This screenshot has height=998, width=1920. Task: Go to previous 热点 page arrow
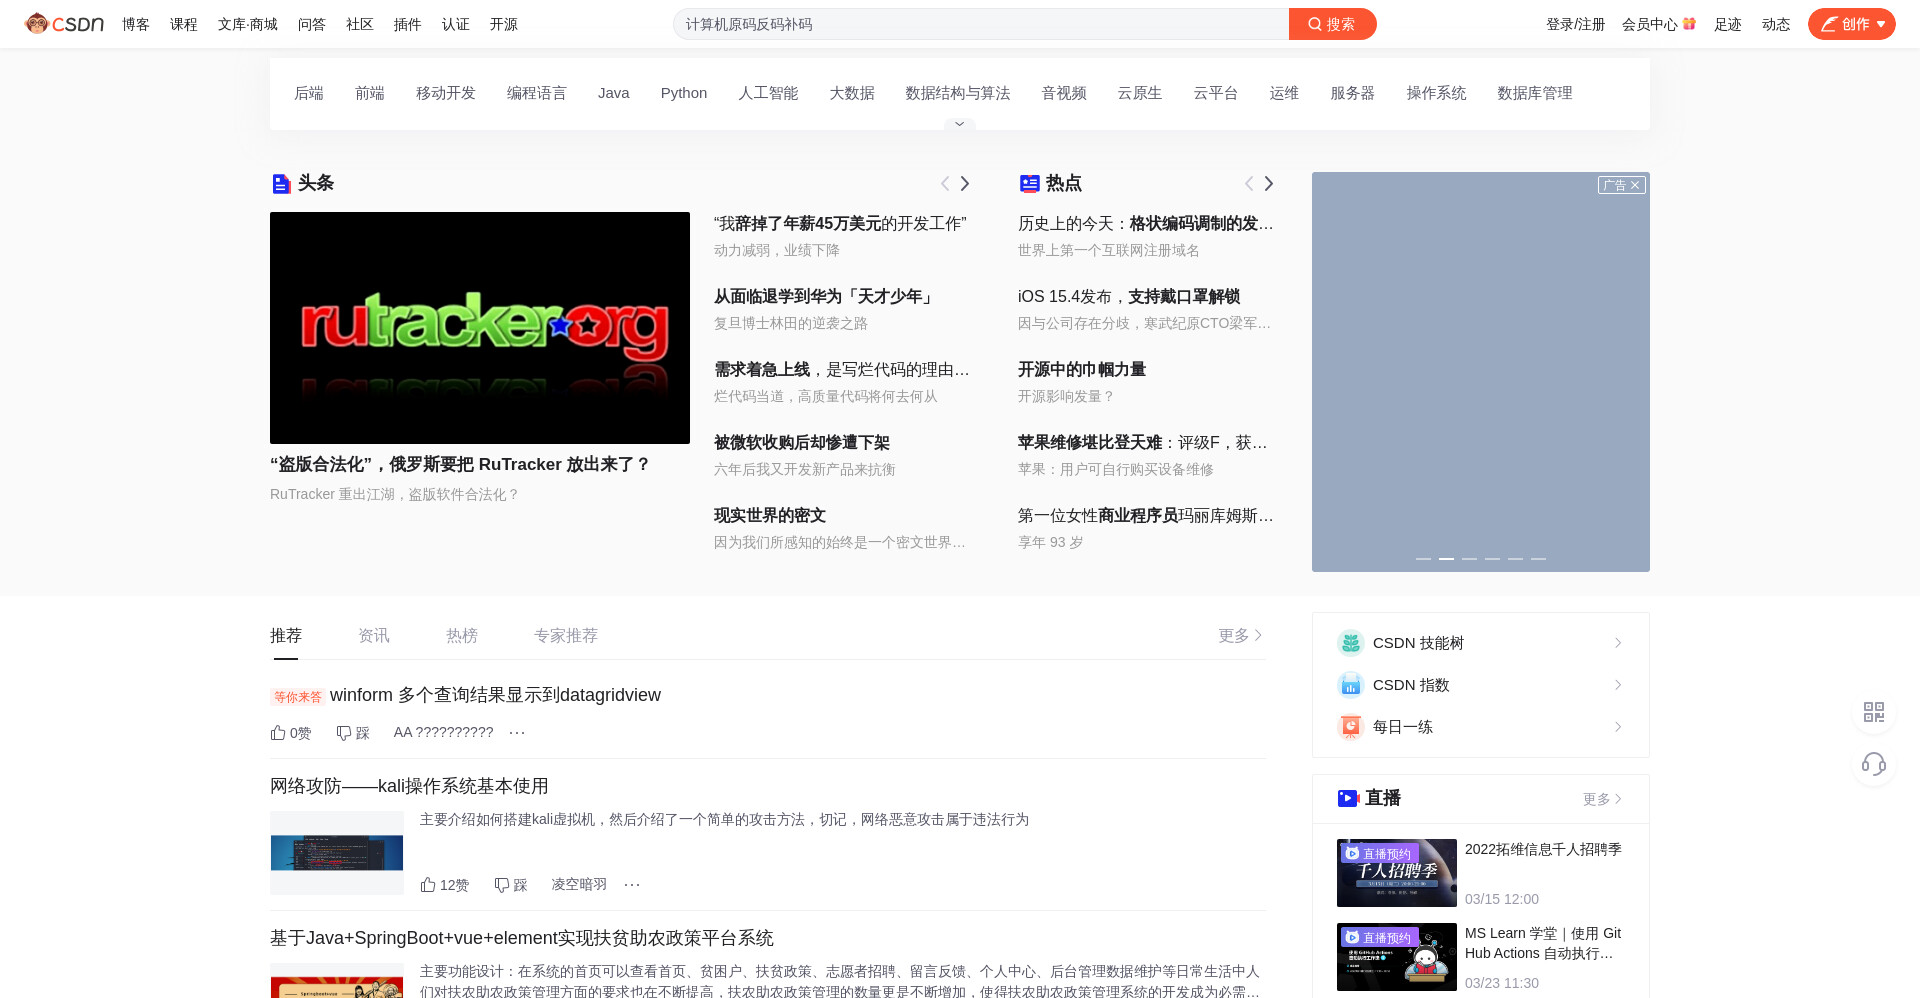click(1248, 184)
